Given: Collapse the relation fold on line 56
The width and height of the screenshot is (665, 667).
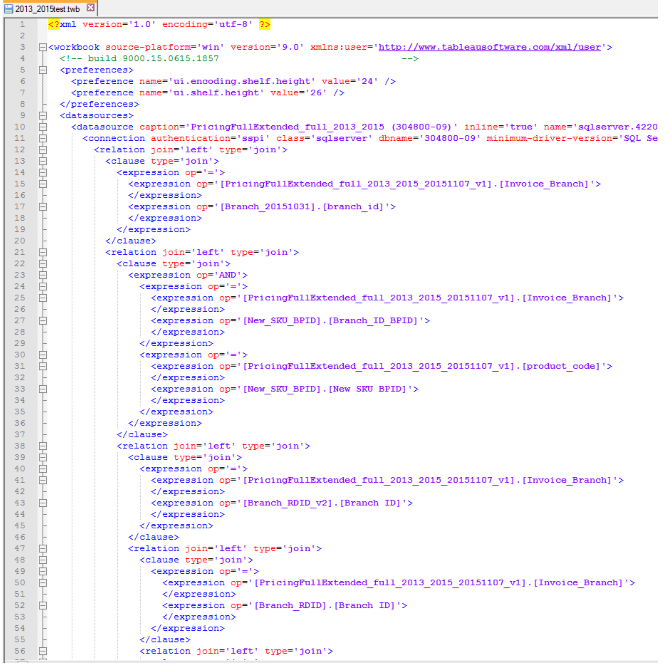Looking at the screenshot, I should pos(43,651).
